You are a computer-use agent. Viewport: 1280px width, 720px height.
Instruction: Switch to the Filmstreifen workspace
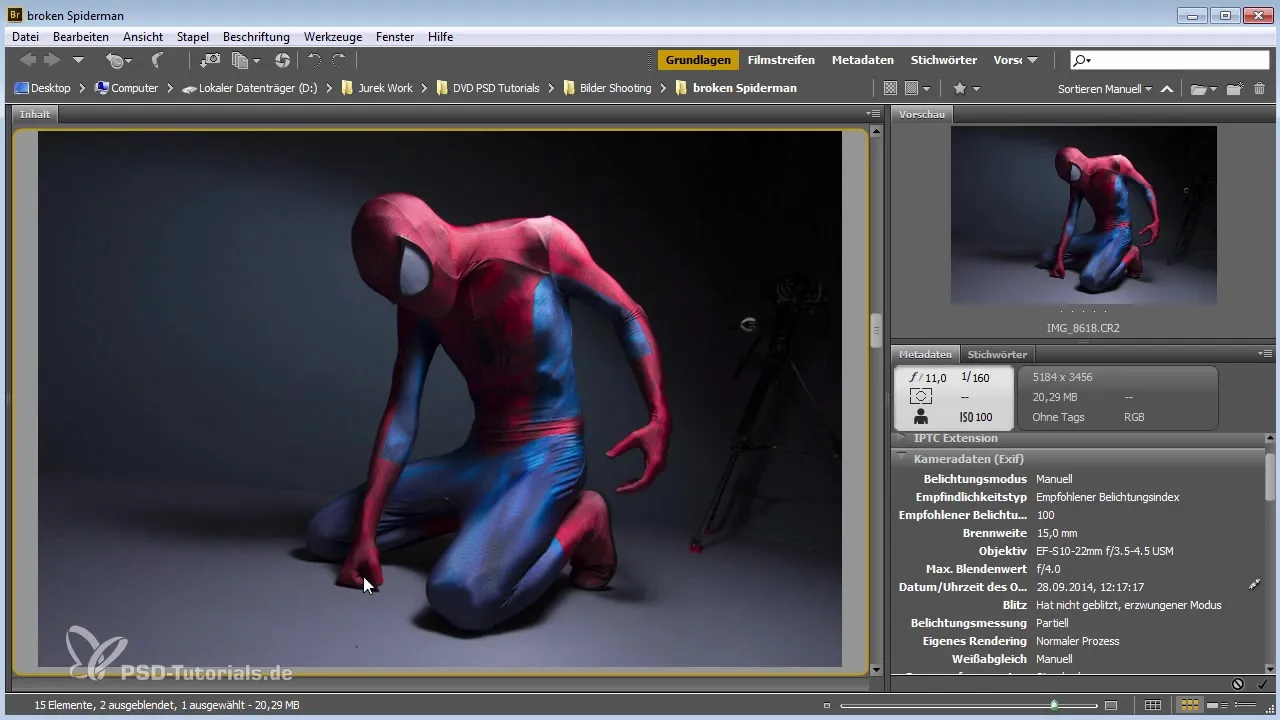781,60
